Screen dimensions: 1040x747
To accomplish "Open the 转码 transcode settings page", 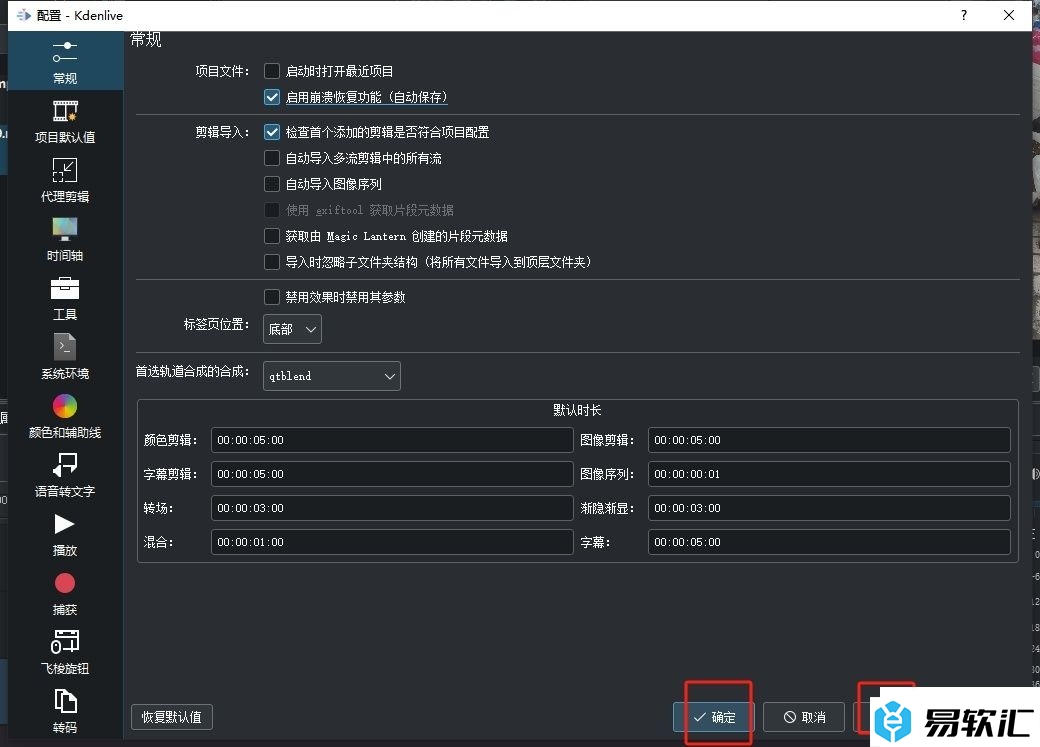I will (65, 711).
